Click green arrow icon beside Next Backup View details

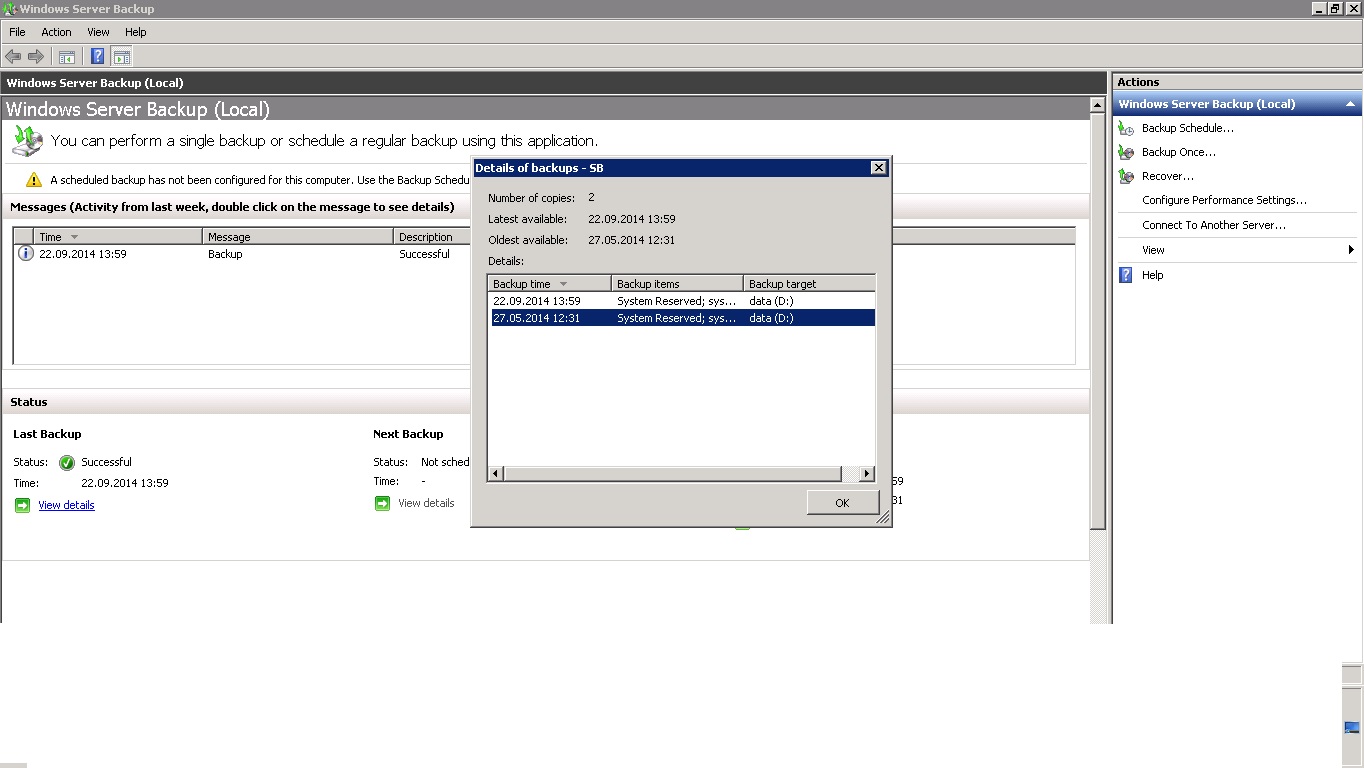[382, 503]
